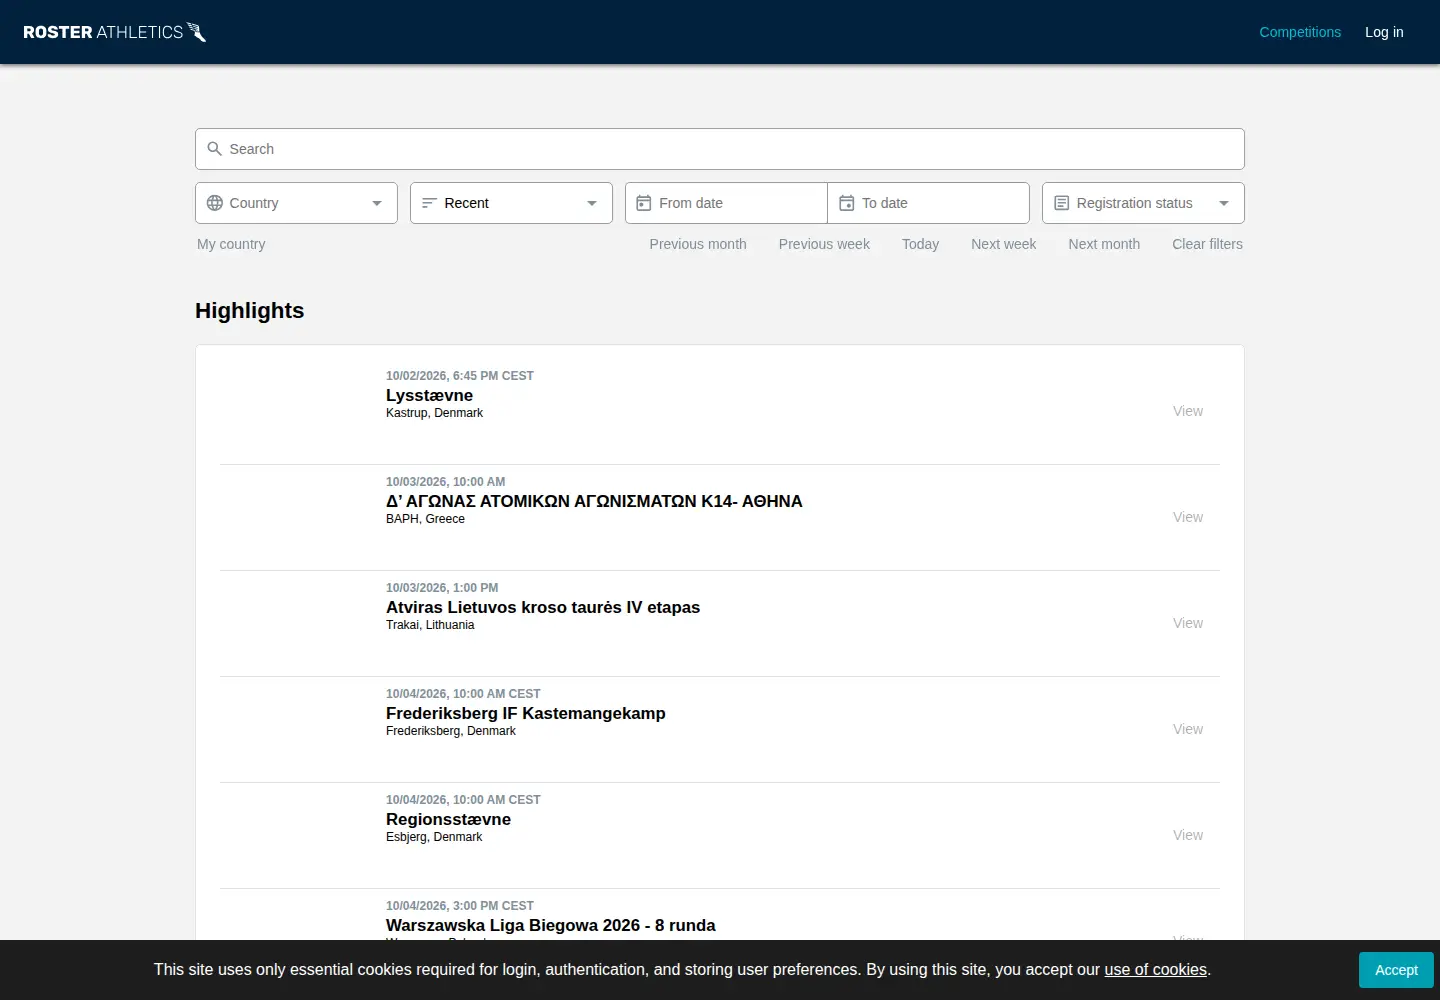Open Regionsstævne title
Viewport: 1440px width, 1000px height.
pos(448,819)
